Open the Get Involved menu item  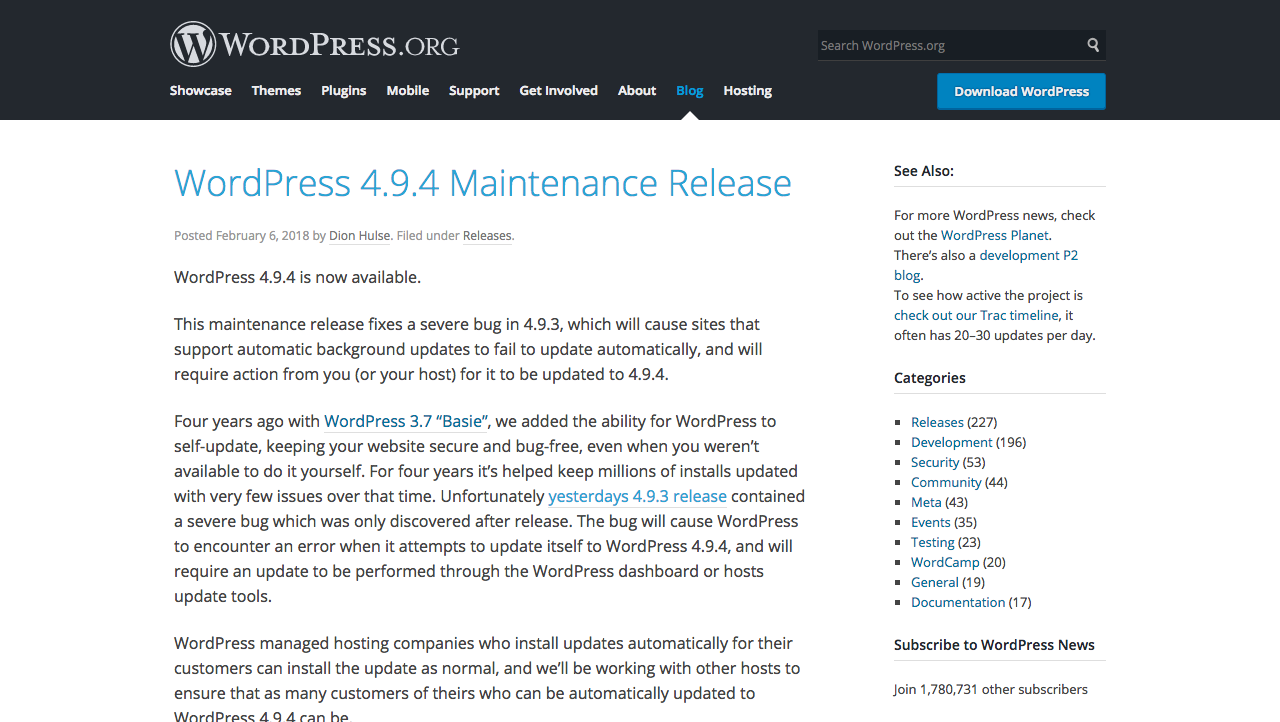click(558, 90)
